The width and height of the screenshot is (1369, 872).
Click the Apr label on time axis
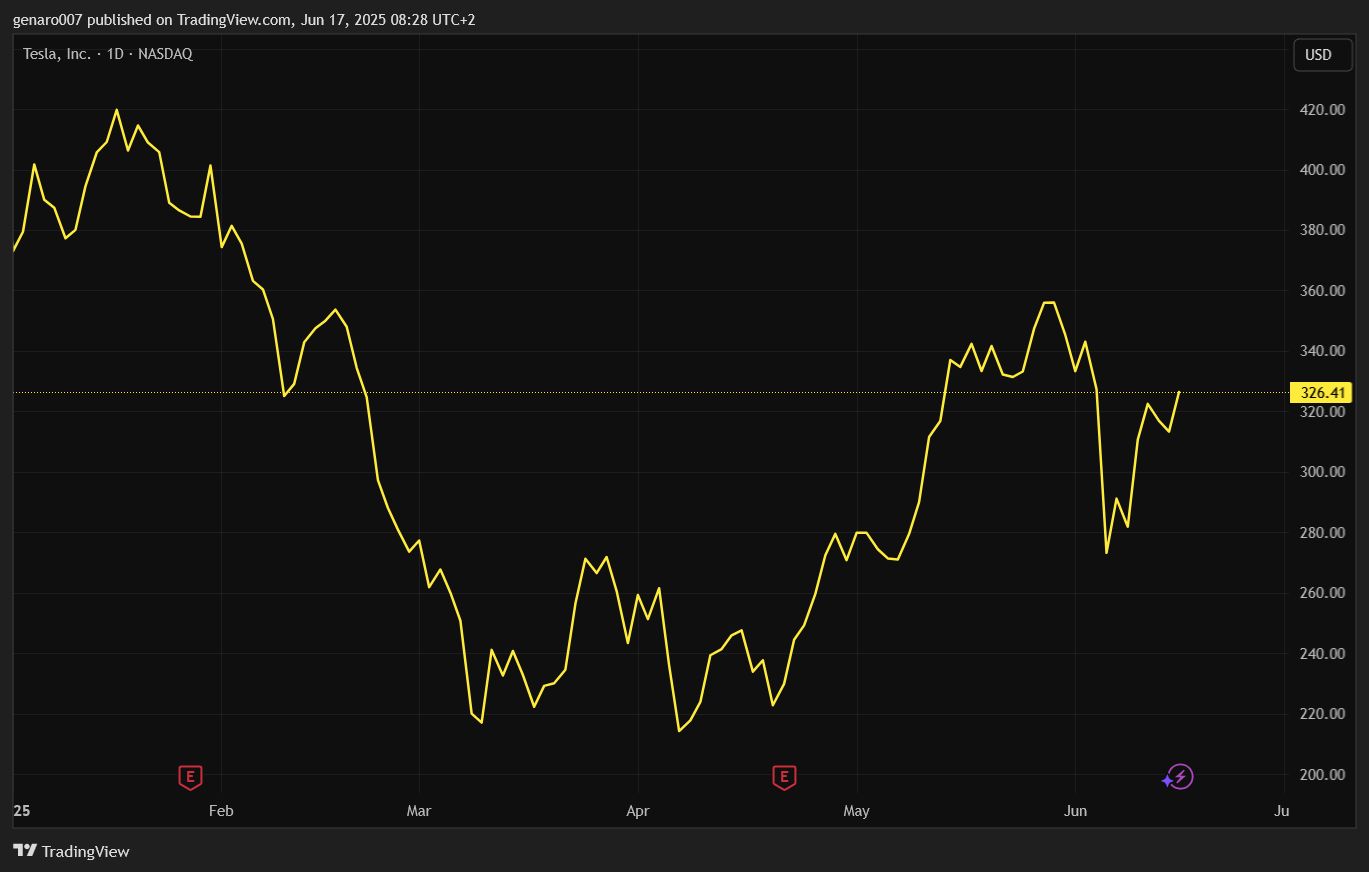[637, 811]
